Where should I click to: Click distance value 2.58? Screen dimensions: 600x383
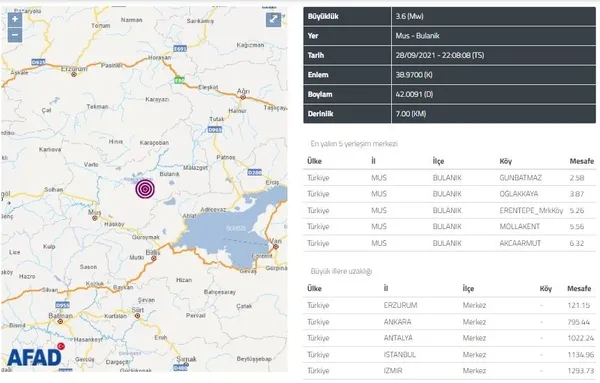click(577, 178)
